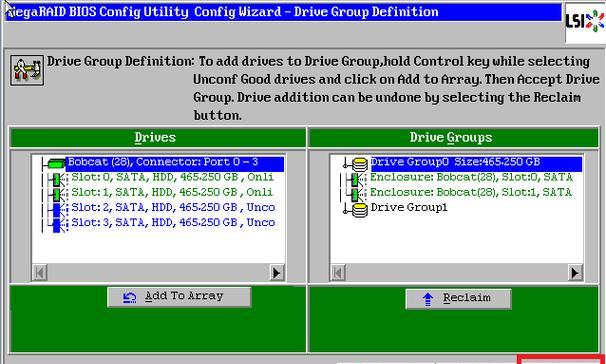This screenshot has width=606, height=364.
Task: Click the Slot 3 drive icon
Action: click(57, 225)
